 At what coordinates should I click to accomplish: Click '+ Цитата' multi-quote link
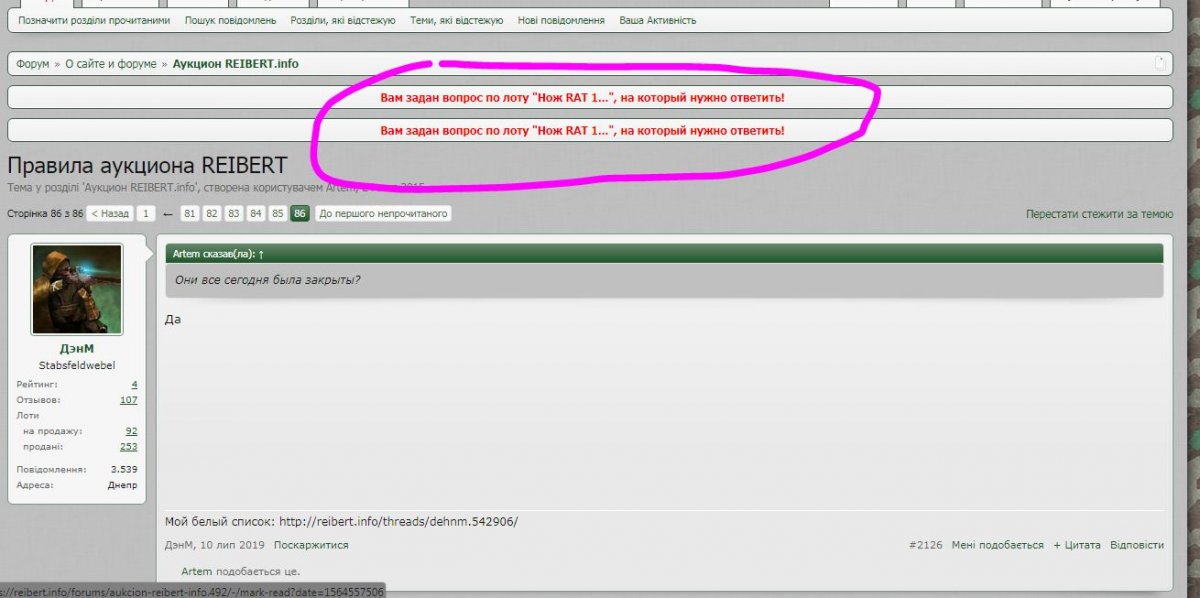1077,545
